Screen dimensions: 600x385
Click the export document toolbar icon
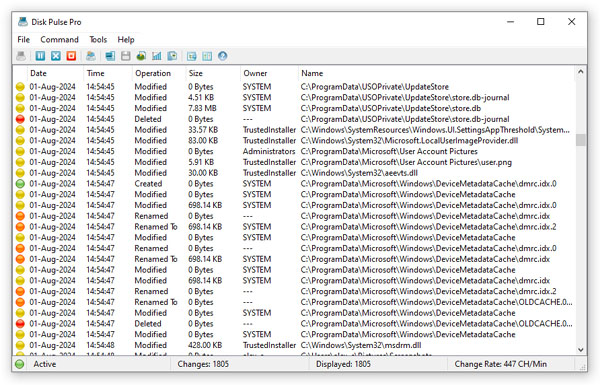click(x=172, y=56)
